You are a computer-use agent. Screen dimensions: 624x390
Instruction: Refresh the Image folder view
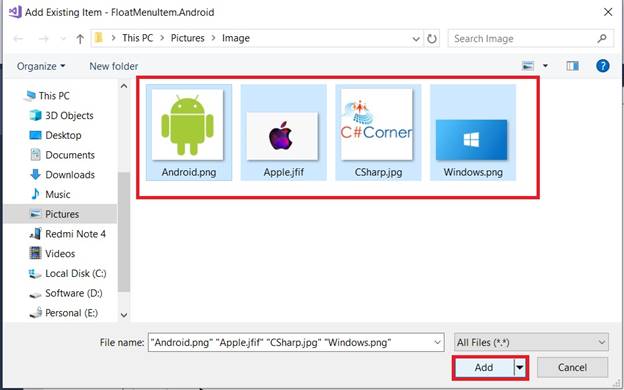pyautogui.click(x=432, y=39)
